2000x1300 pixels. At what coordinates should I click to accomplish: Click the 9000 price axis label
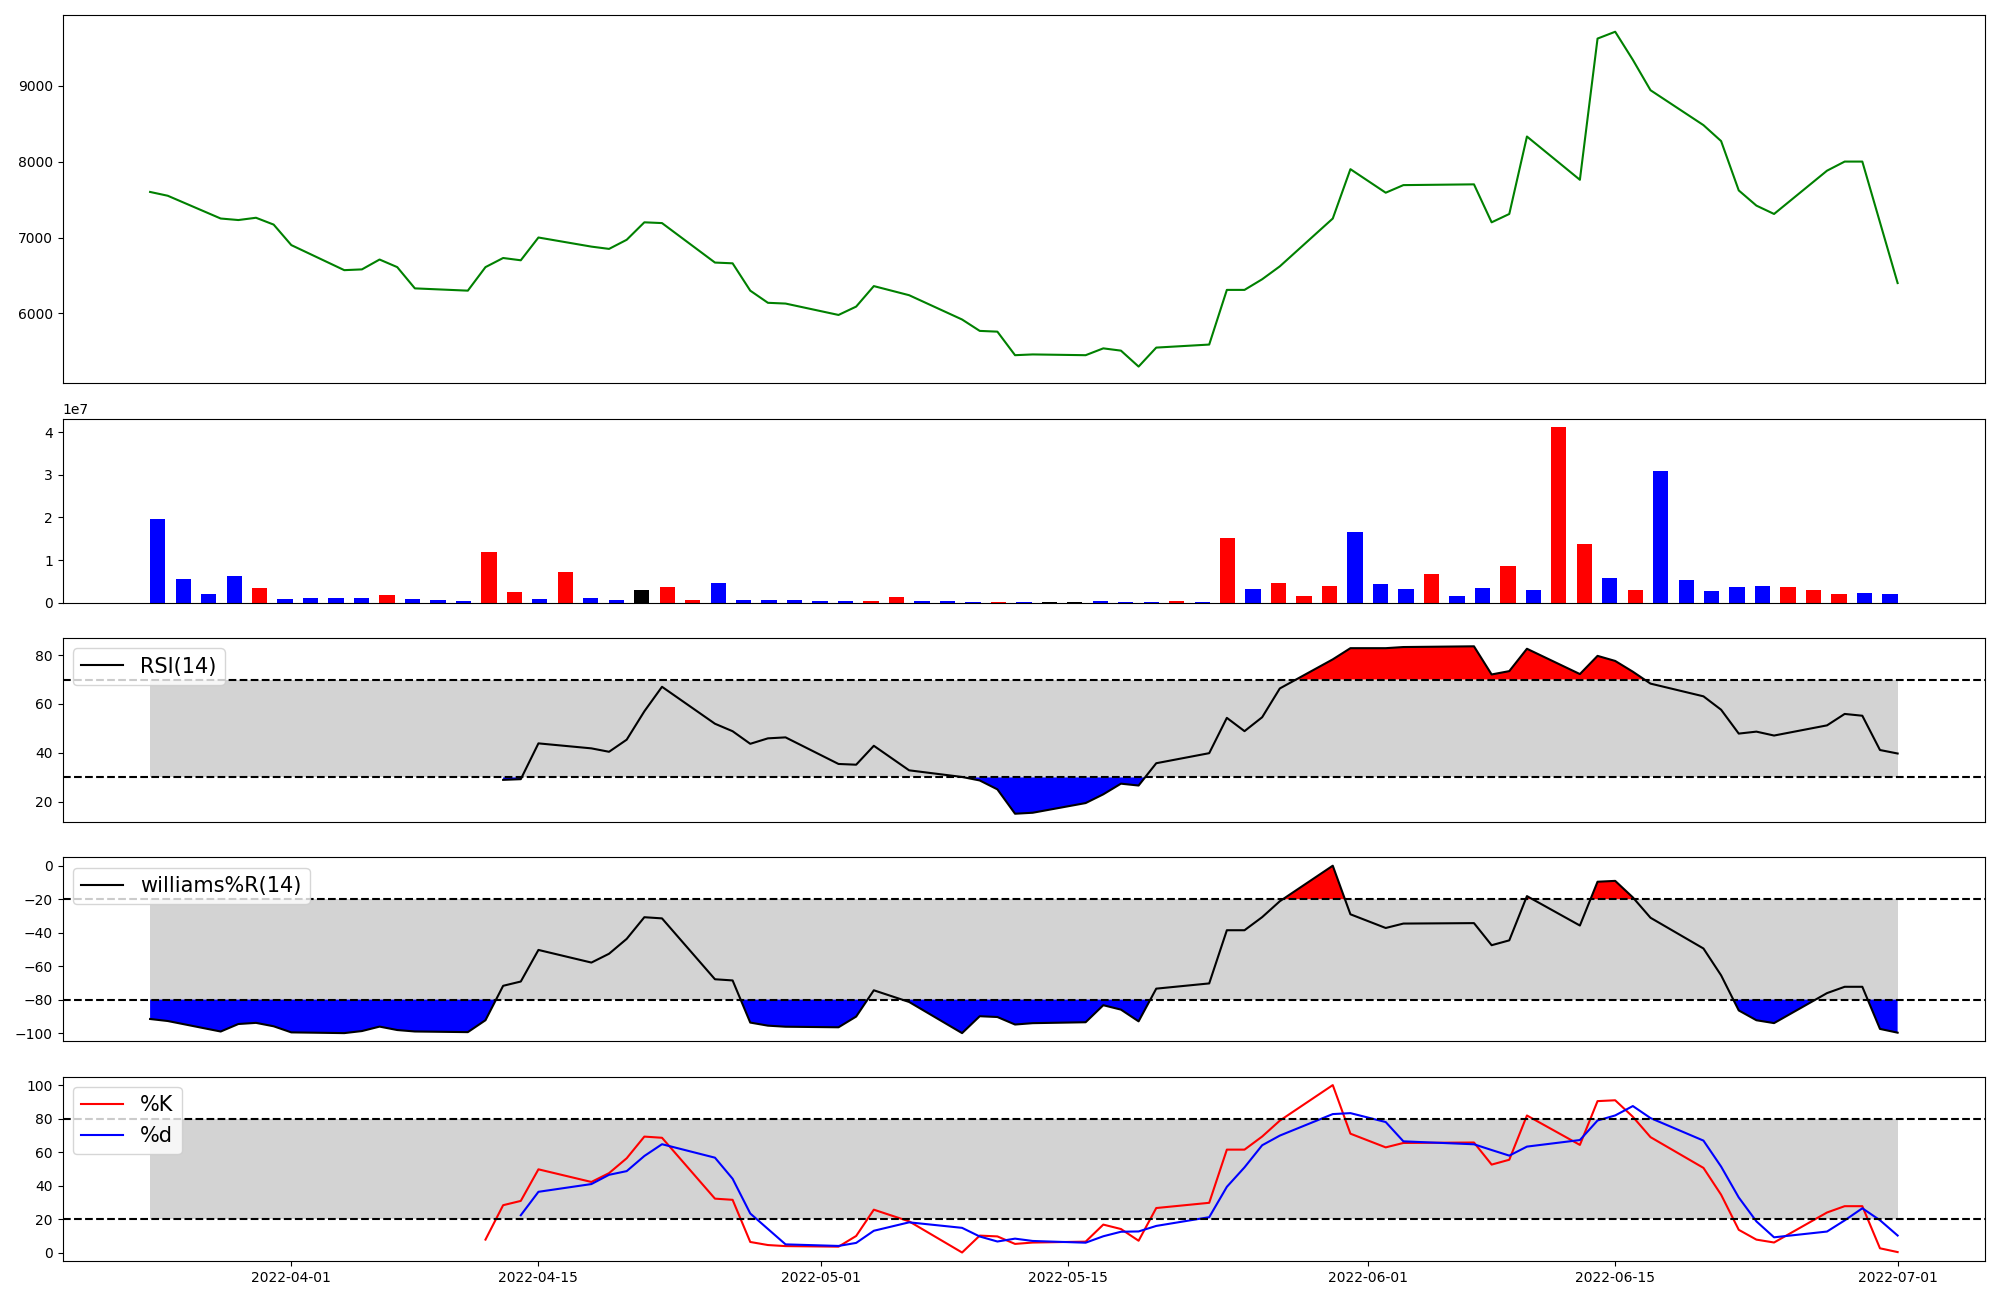[x=36, y=87]
